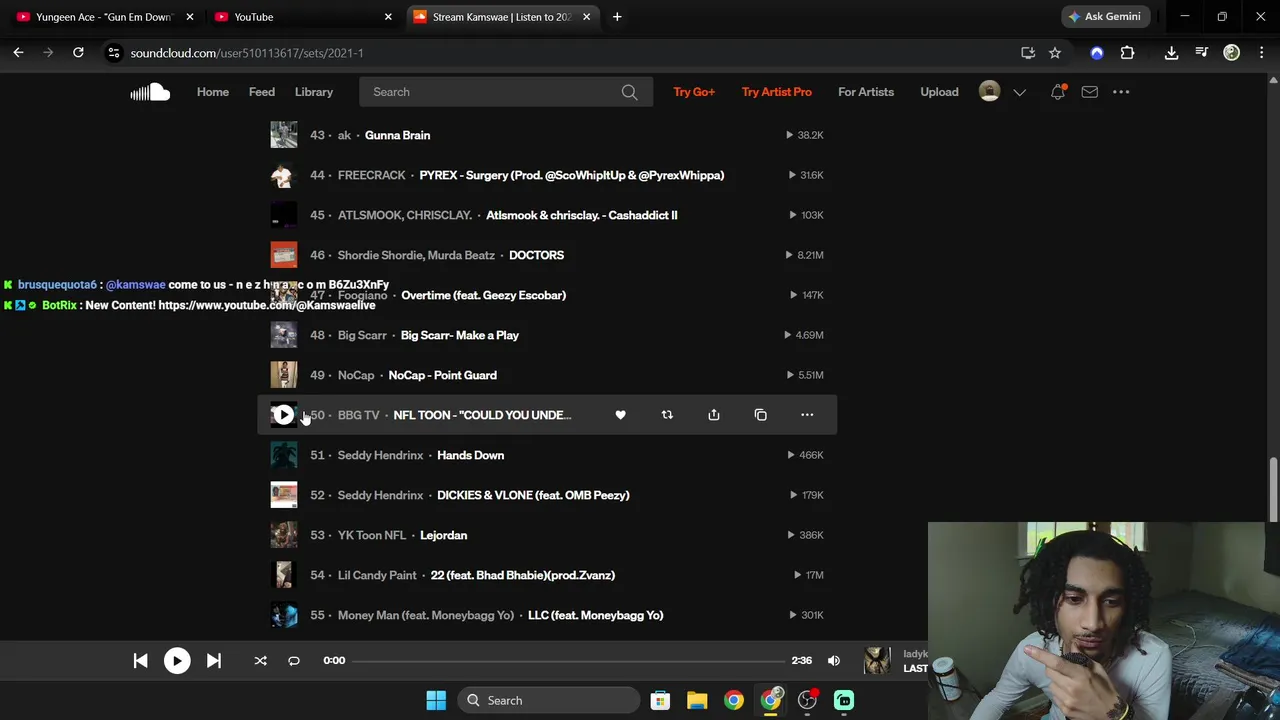Open more options for NFL TOON track
Image resolution: width=1280 pixels, height=720 pixels.
[x=807, y=415]
